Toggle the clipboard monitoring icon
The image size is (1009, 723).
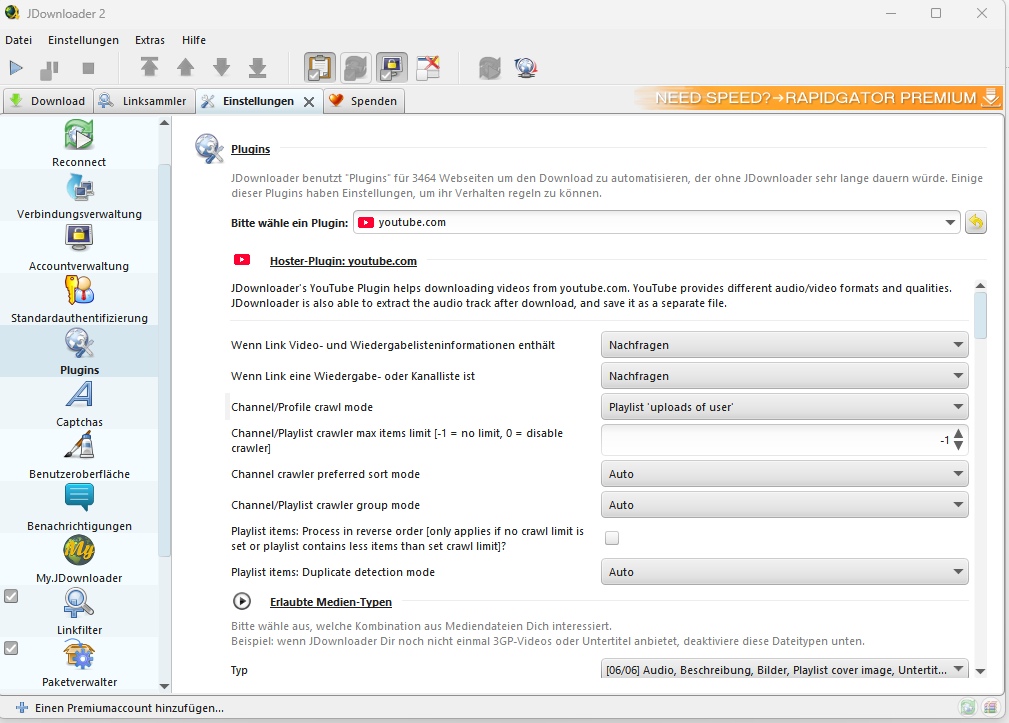tap(320, 68)
